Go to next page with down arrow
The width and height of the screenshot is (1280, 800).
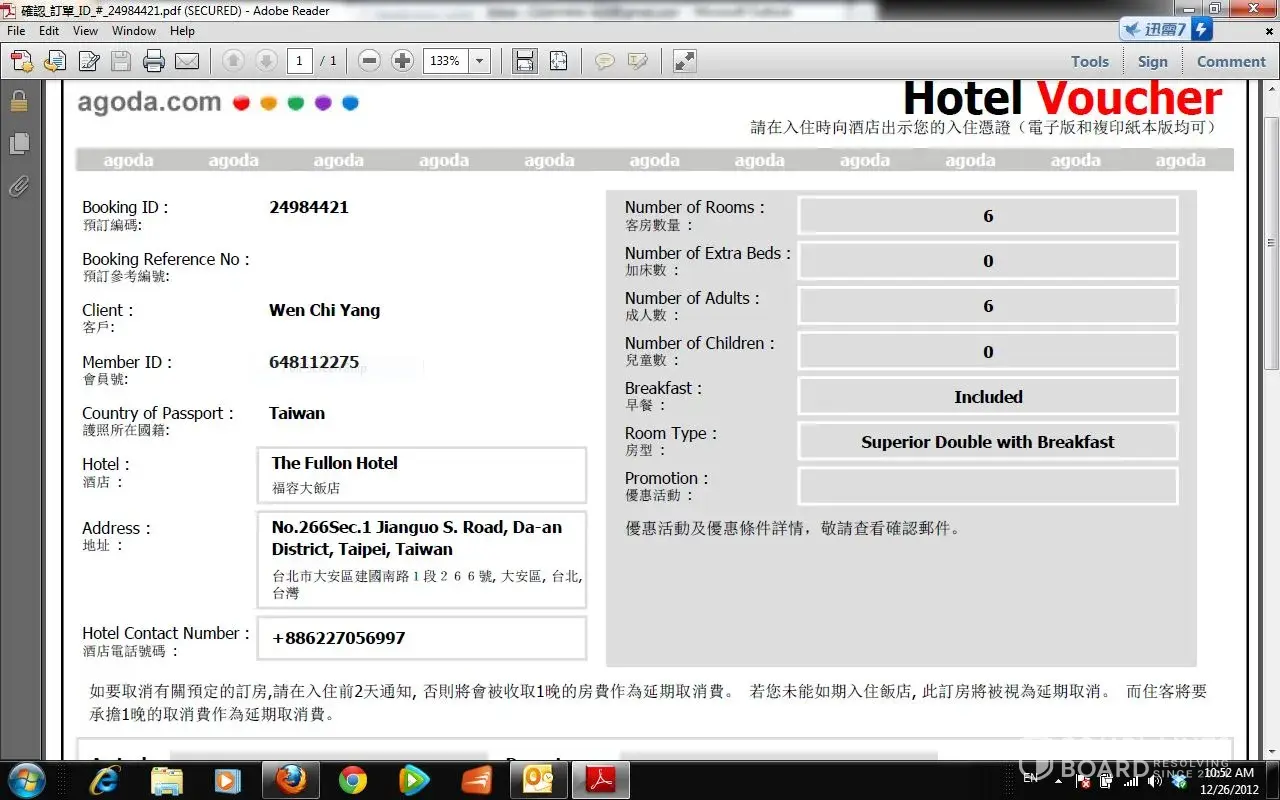266,61
